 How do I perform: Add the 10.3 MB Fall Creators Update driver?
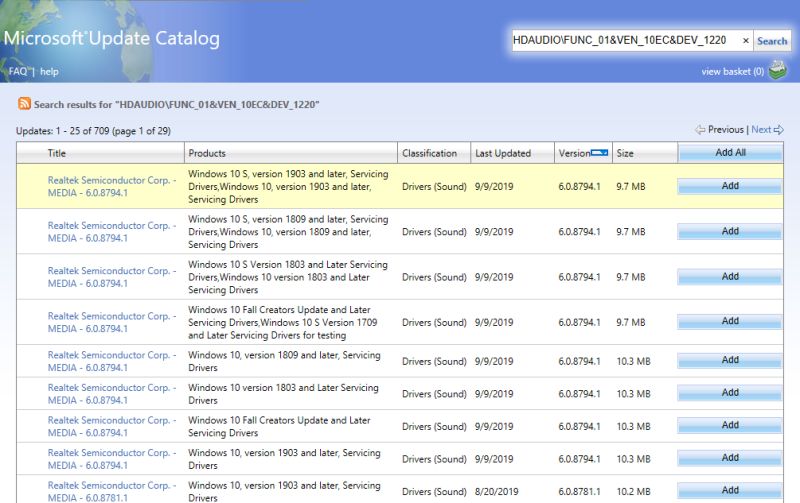(730, 425)
